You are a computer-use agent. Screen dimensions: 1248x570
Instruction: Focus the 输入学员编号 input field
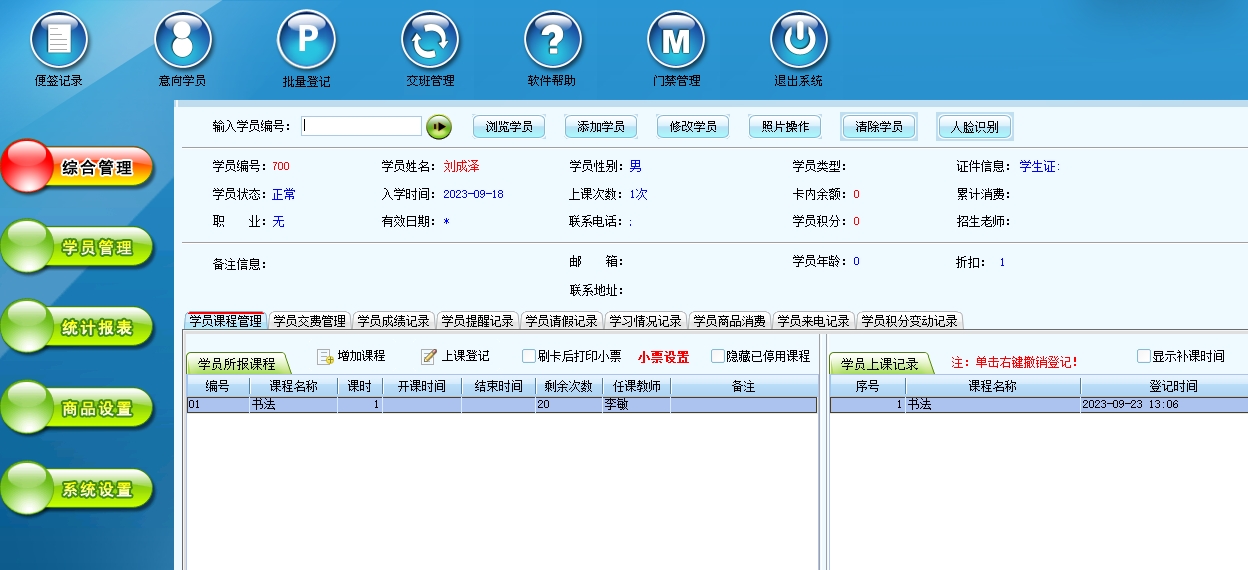tap(361, 126)
